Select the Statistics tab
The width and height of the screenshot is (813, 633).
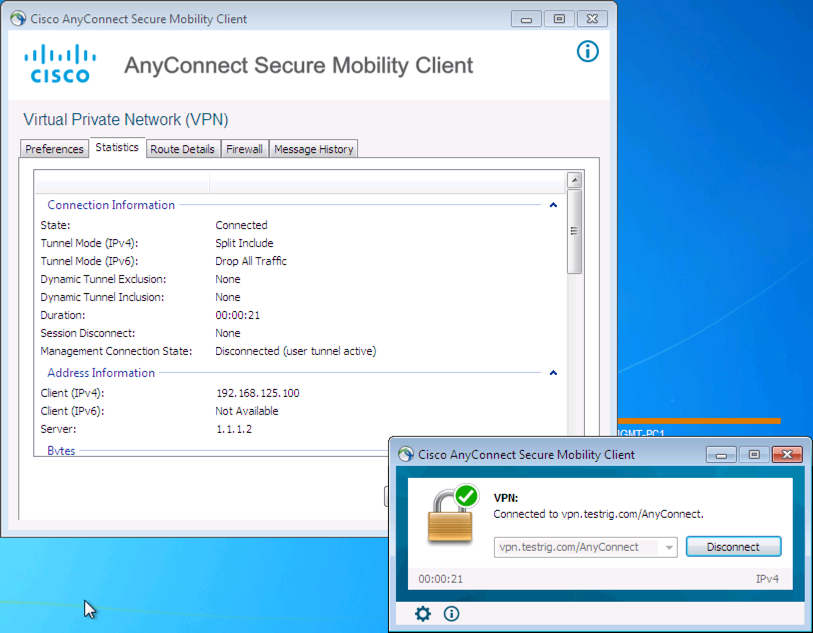point(117,147)
